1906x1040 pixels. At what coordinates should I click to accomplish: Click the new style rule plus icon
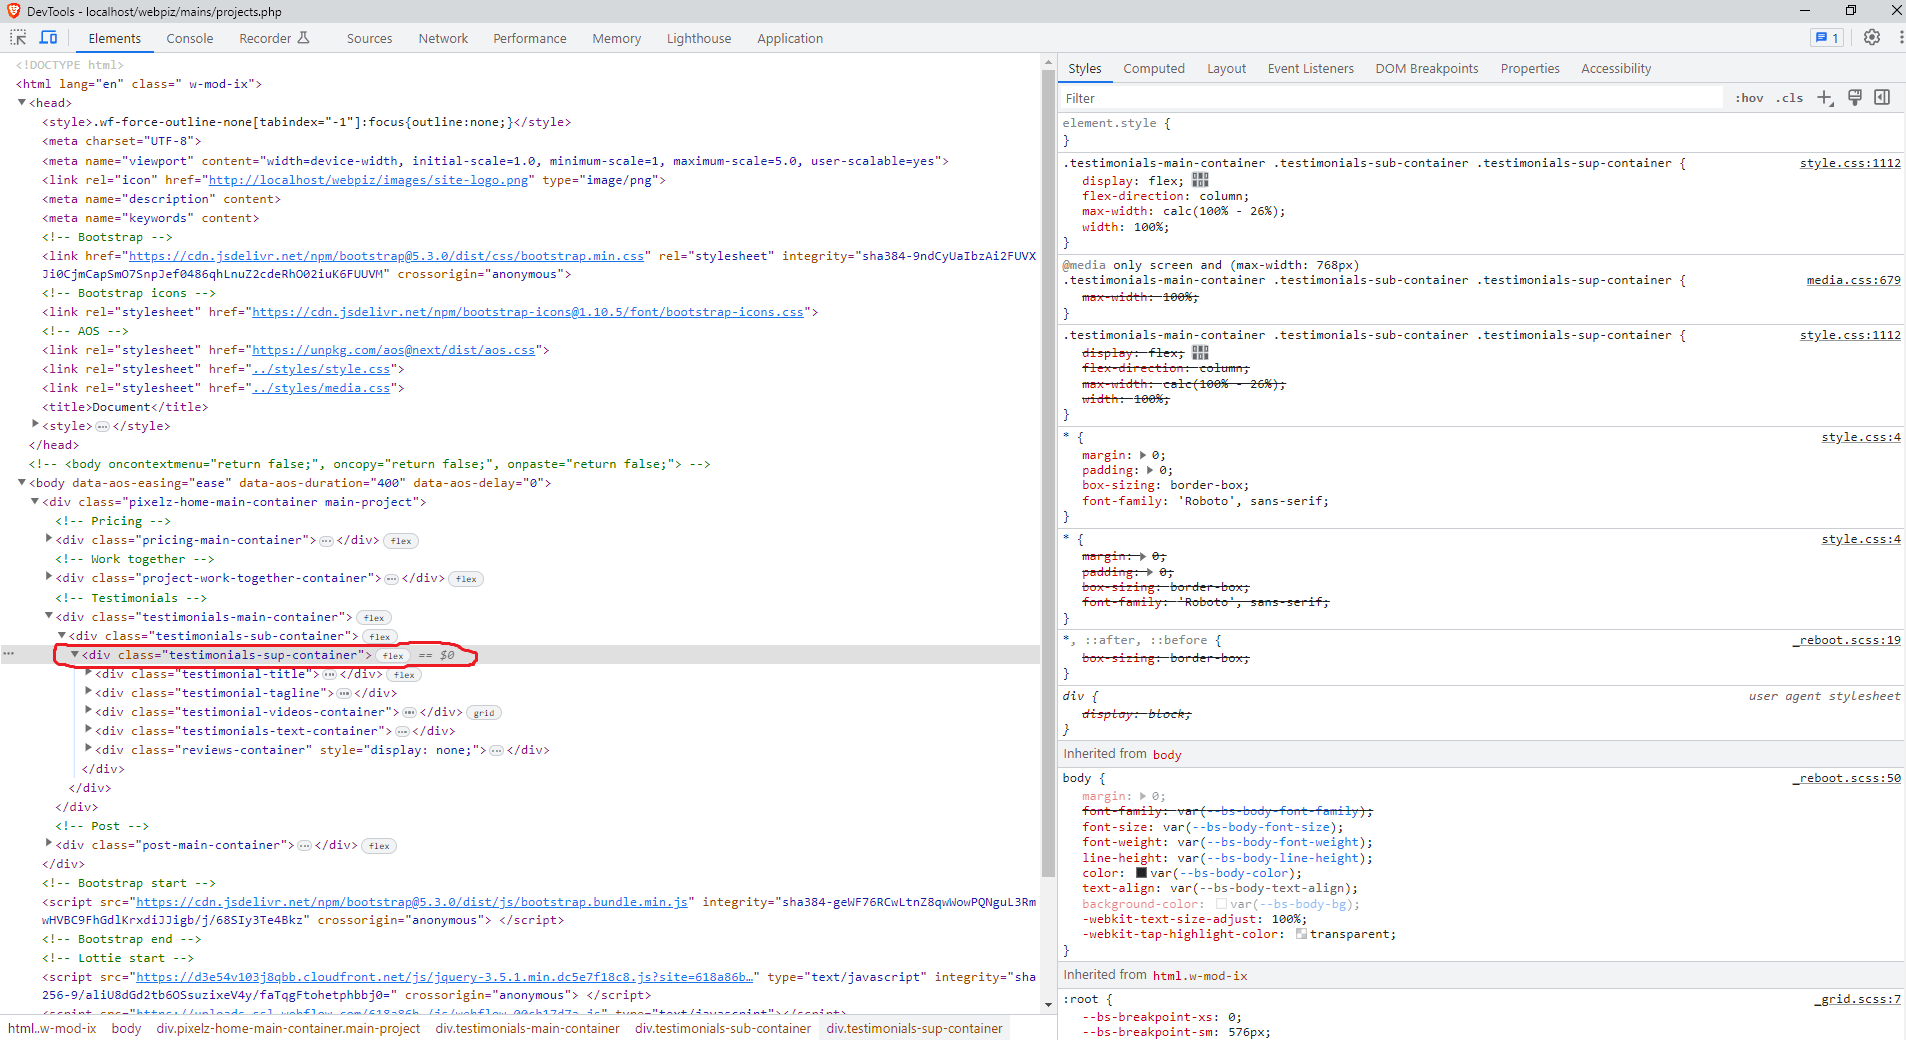pos(1825,98)
